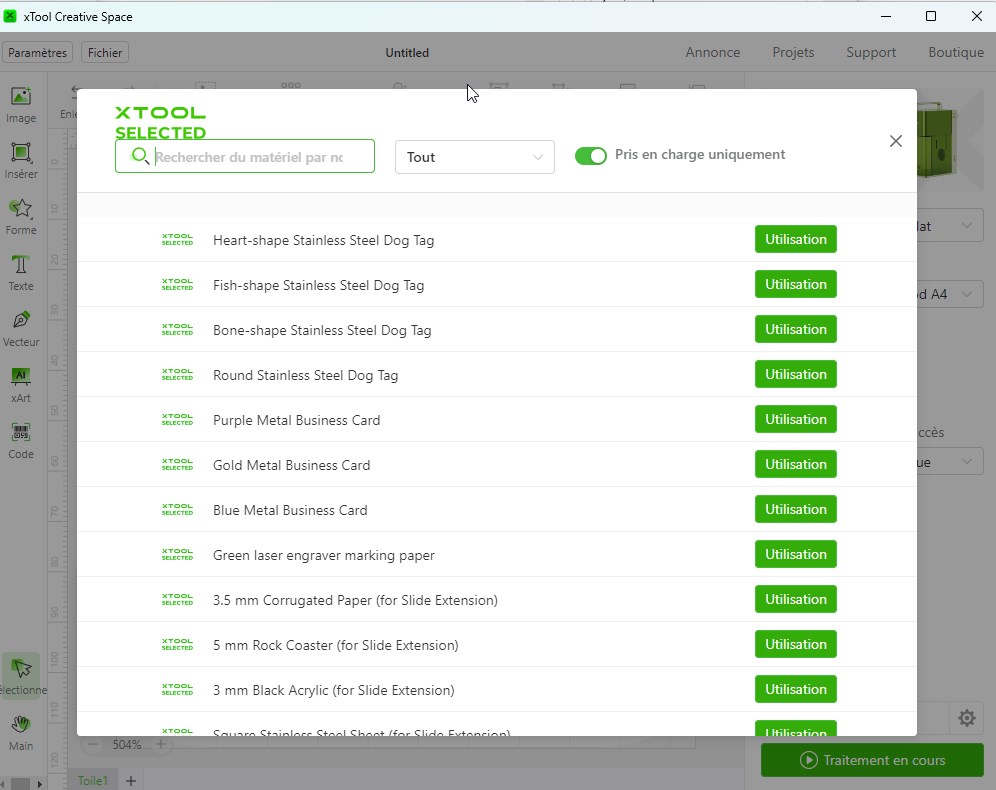Open the Code barcode tool
This screenshot has height=790, width=996.
click(21, 441)
